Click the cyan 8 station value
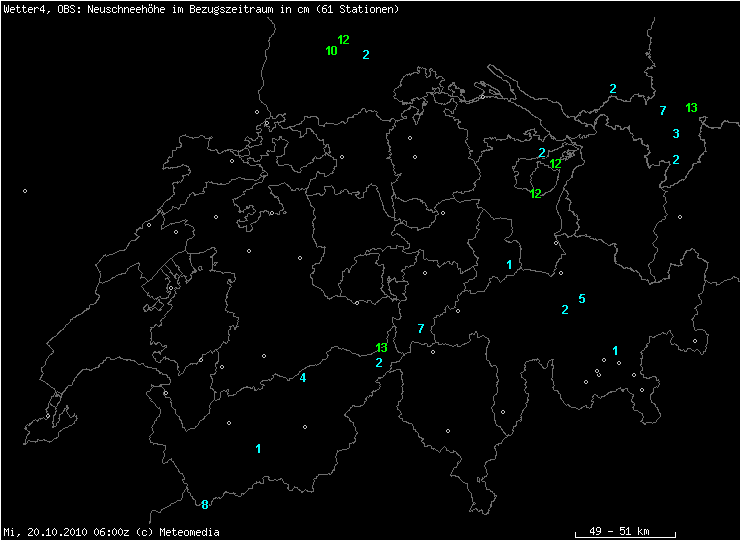This screenshot has height=540, width=740. tap(205, 505)
